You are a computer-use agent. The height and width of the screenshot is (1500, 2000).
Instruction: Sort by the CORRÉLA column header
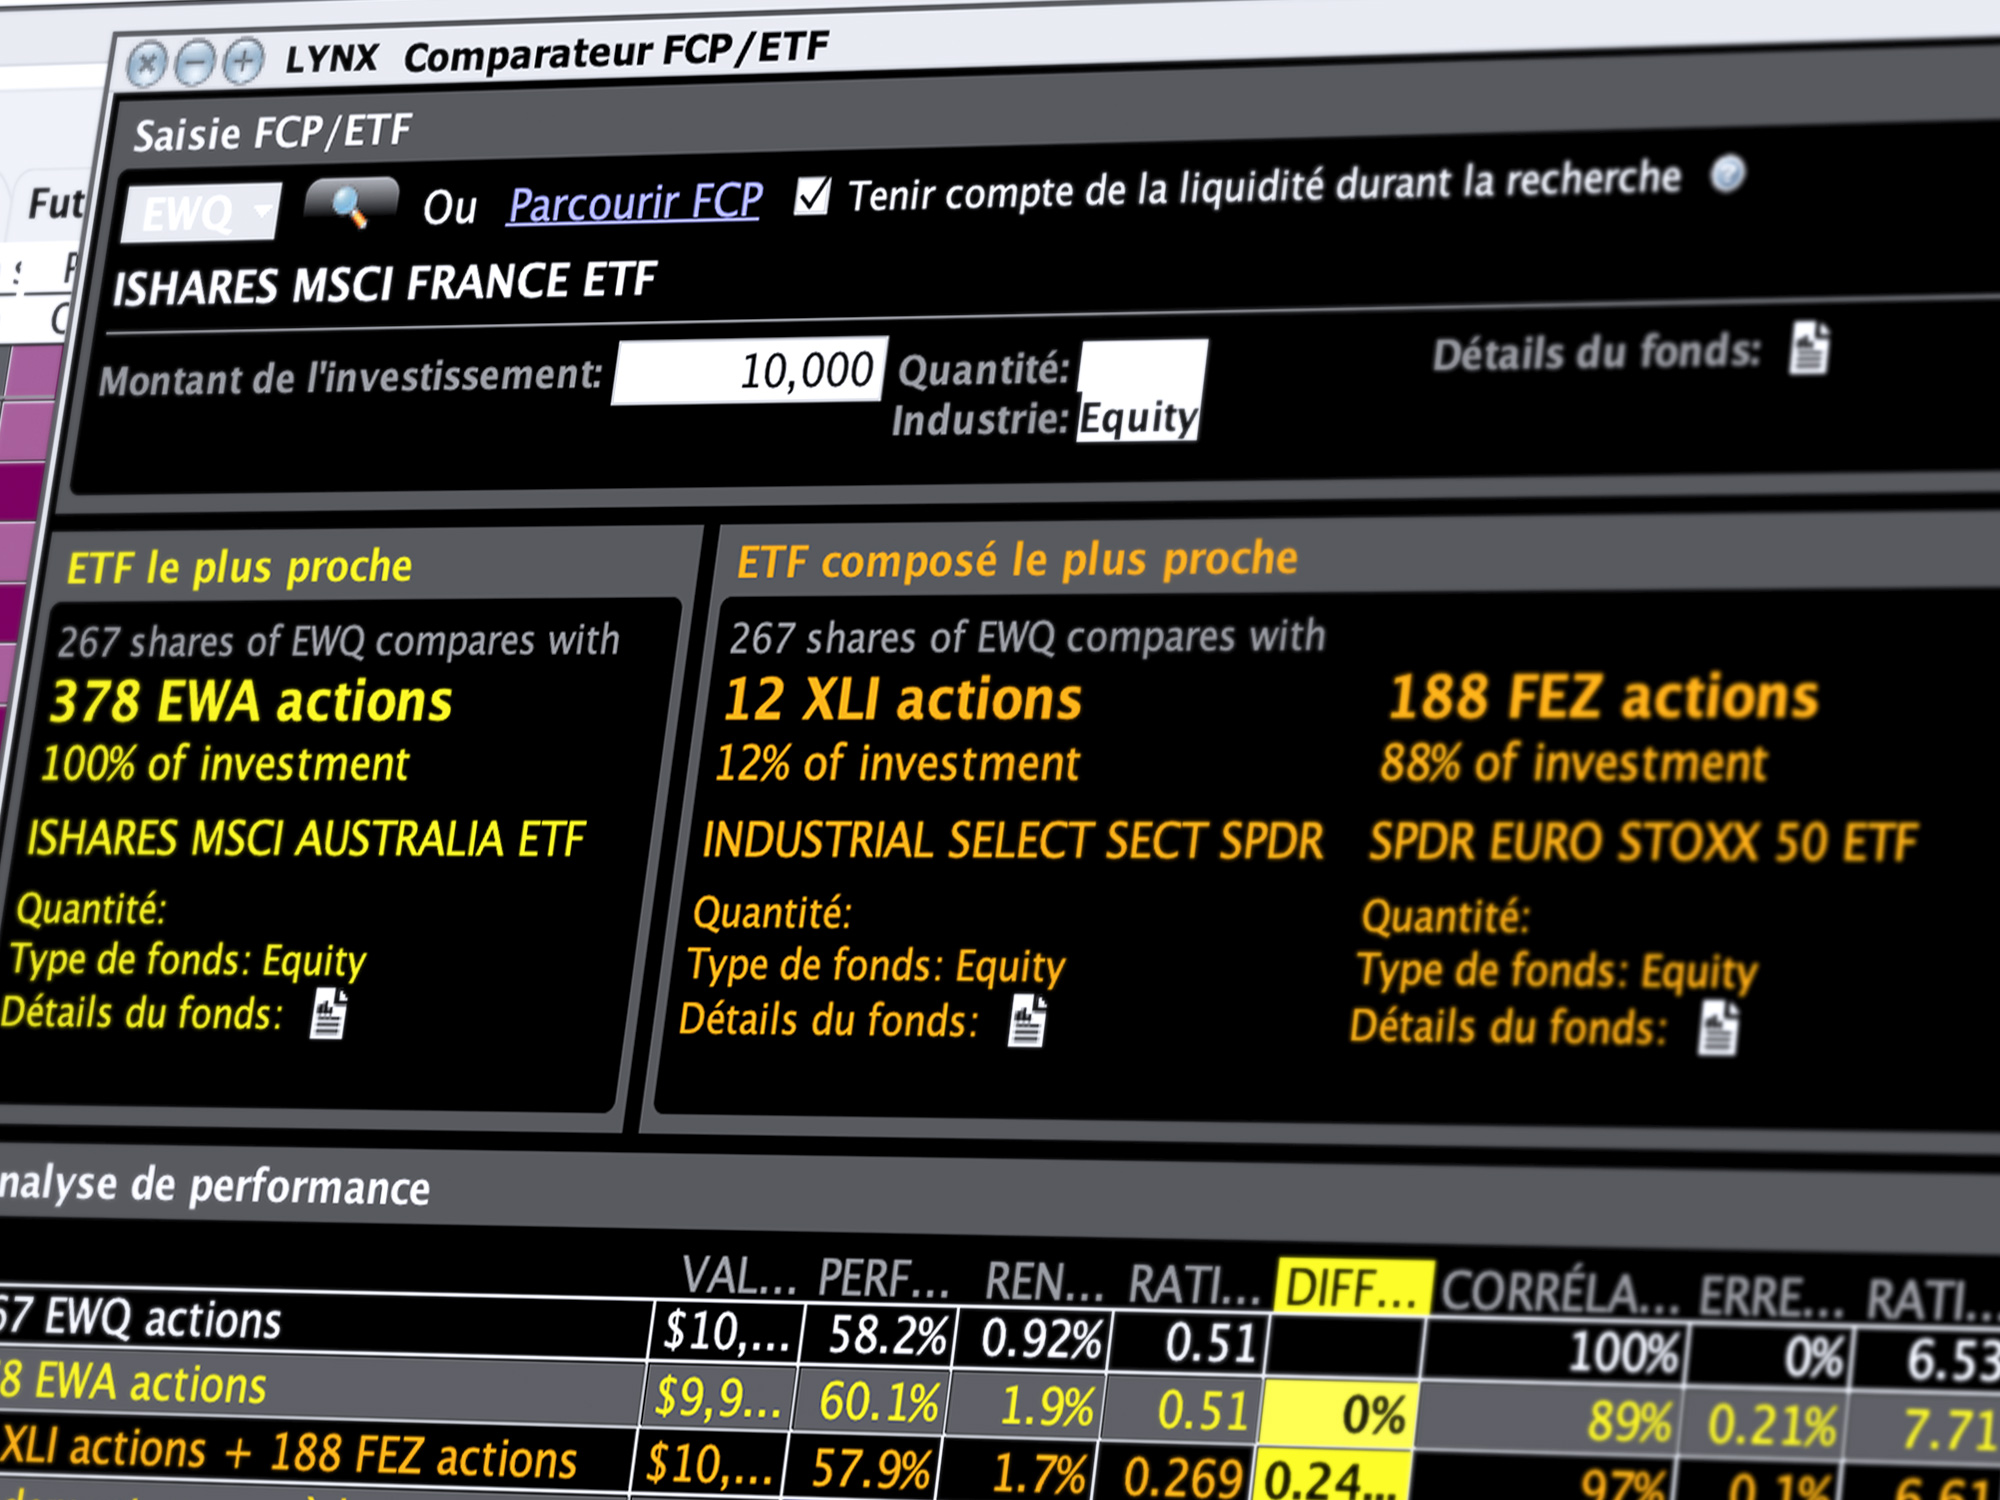1560,1292
